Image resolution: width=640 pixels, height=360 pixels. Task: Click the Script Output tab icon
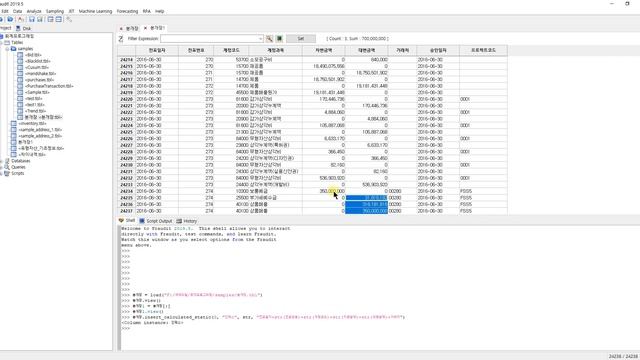click(142, 221)
